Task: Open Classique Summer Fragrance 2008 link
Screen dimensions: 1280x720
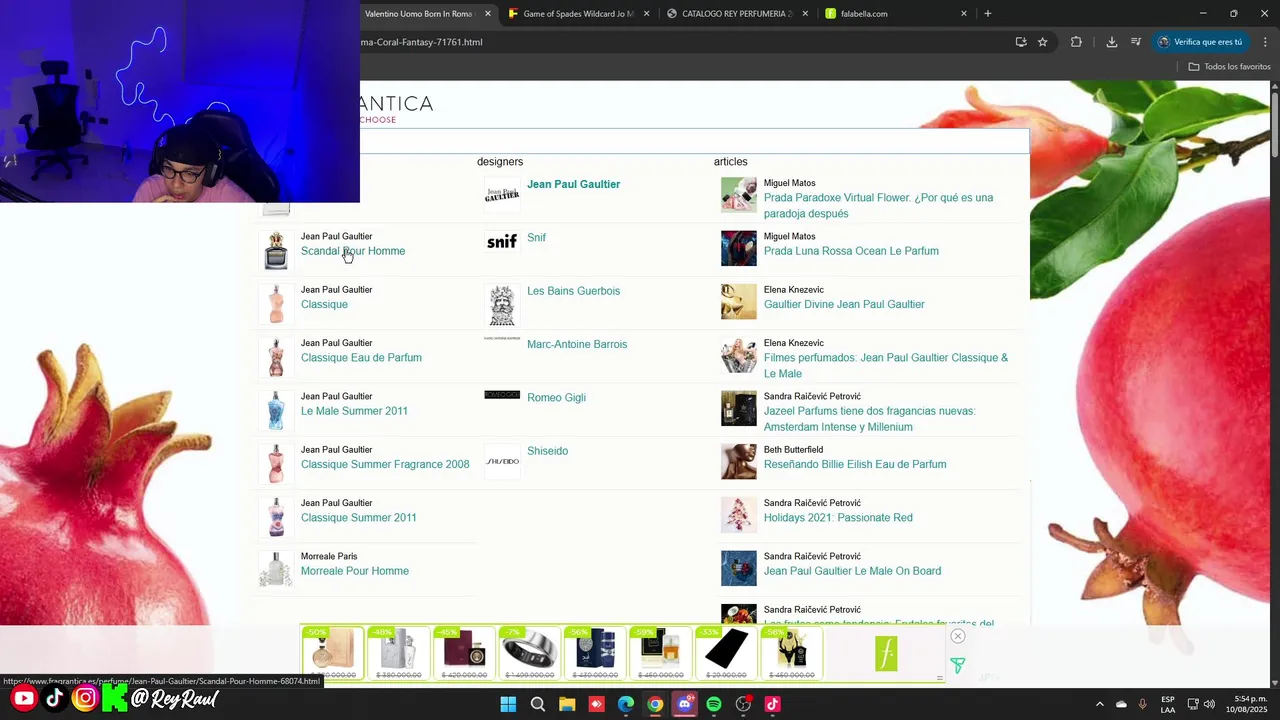Action: point(385,464)
